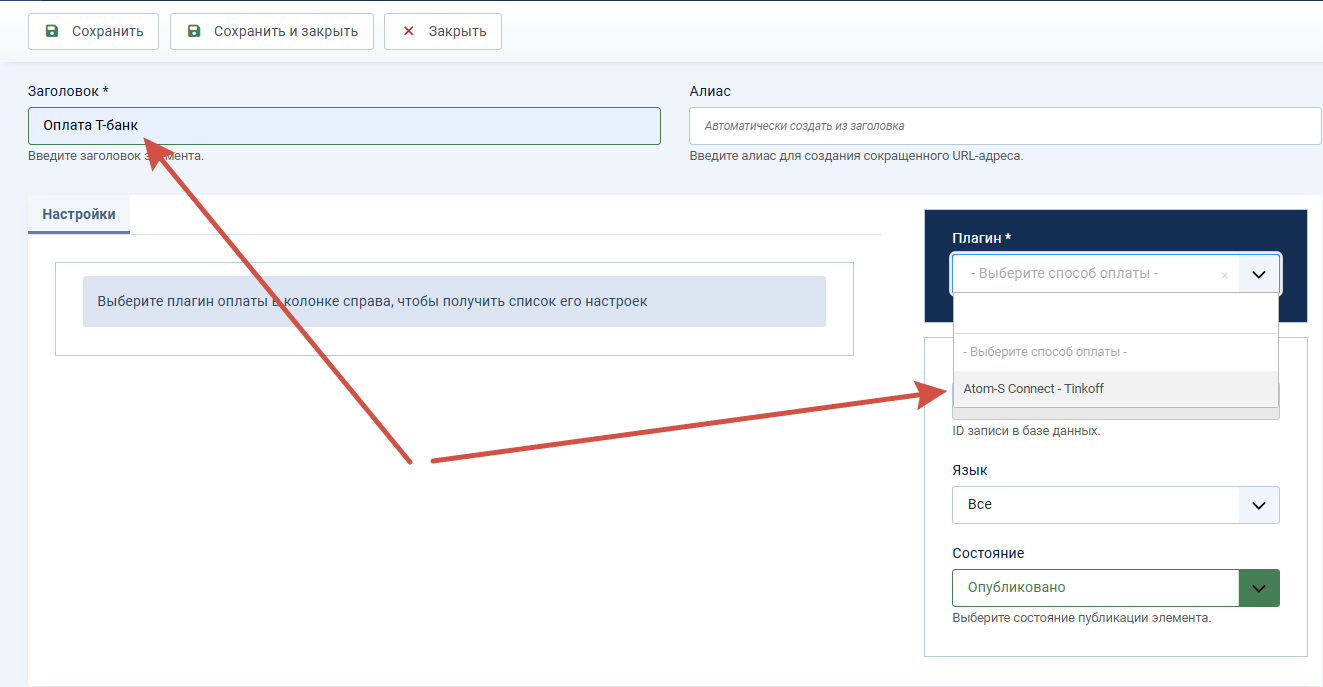Choose Atom-S Connect - Tinkoff option
The width and height of the screenshot is (1323, 687).
click(1116, 389)
